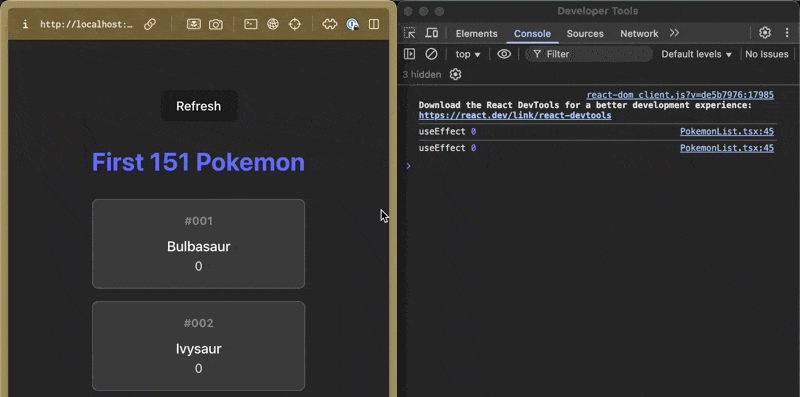Open the extensions puzzle piece icon
This screenshot has height=397, width=800.
[330, 24]
